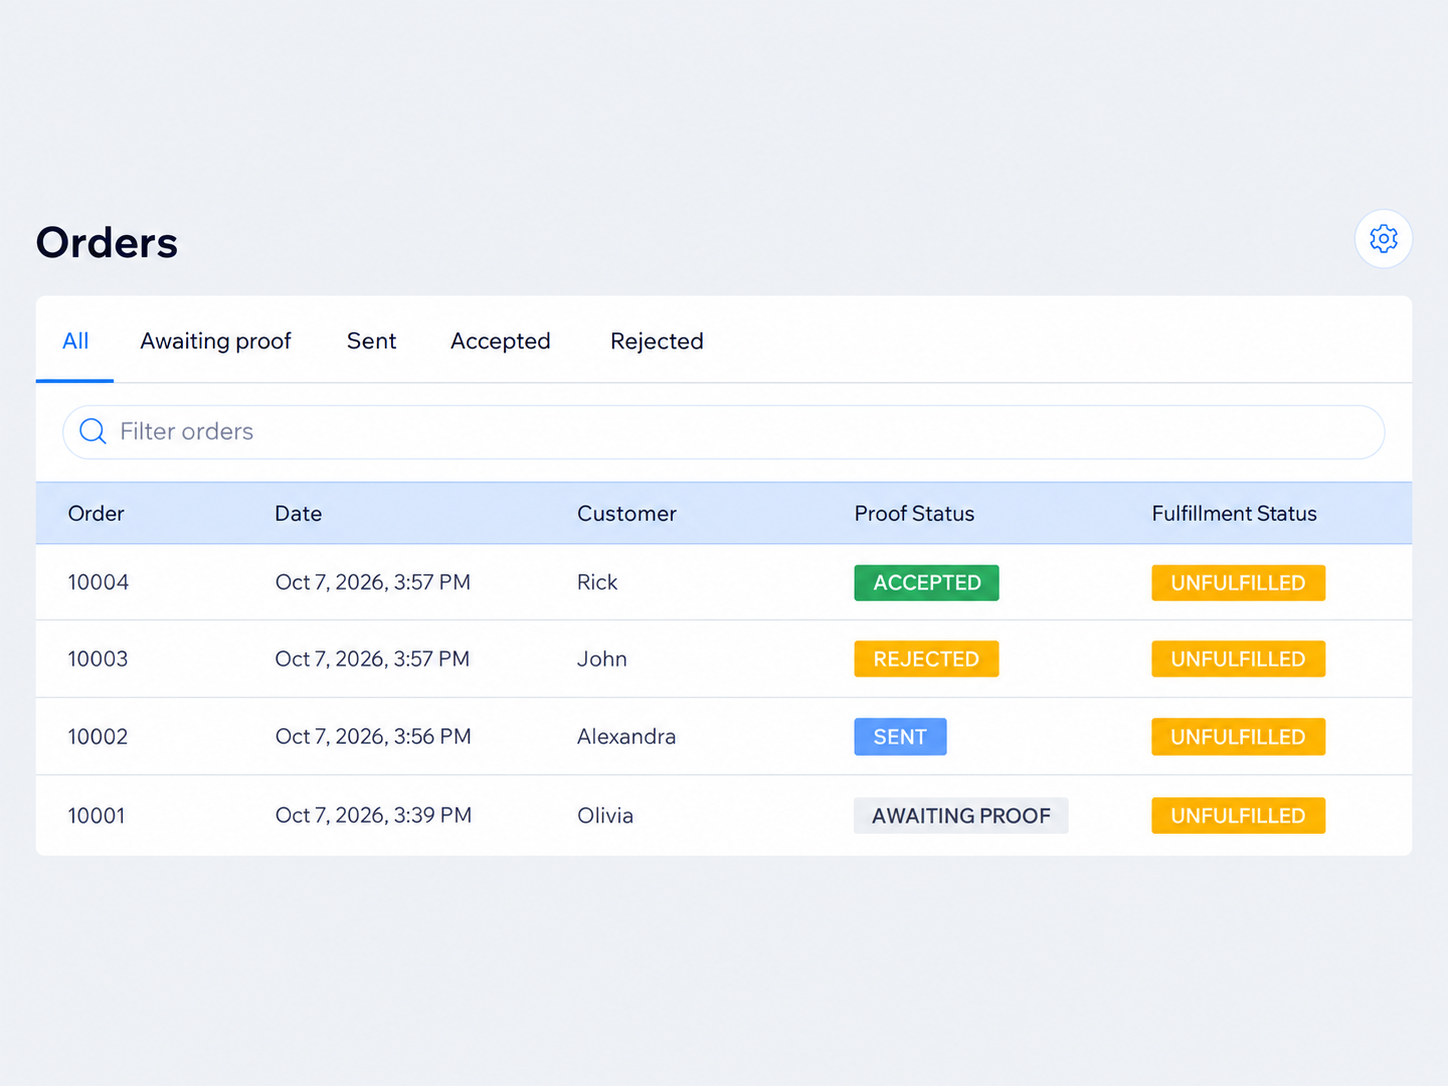Click the REJECTED status badge

click(x=926, y=659)
